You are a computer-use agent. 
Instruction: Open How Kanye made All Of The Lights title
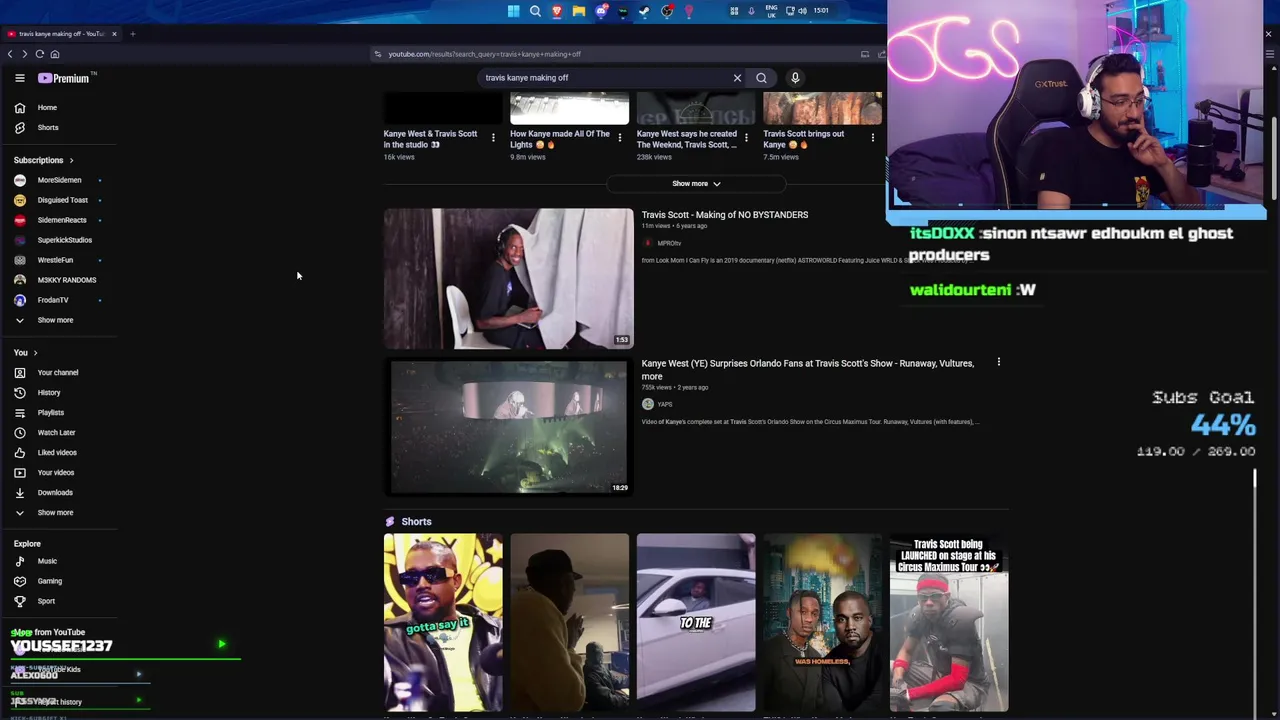[x=559, y=139]
